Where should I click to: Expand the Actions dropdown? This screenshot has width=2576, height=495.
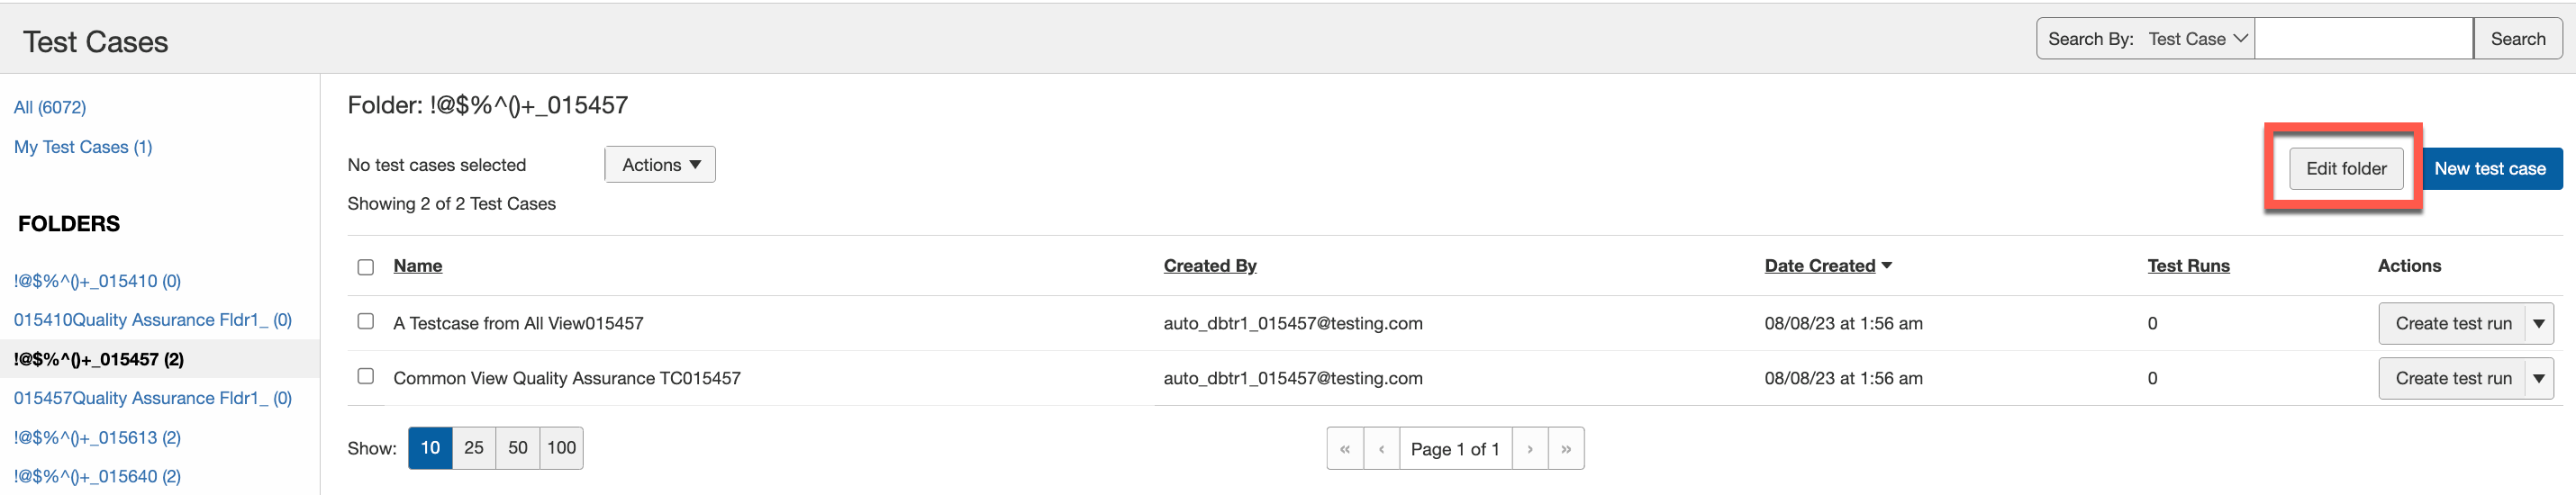[x=660, y=165]
